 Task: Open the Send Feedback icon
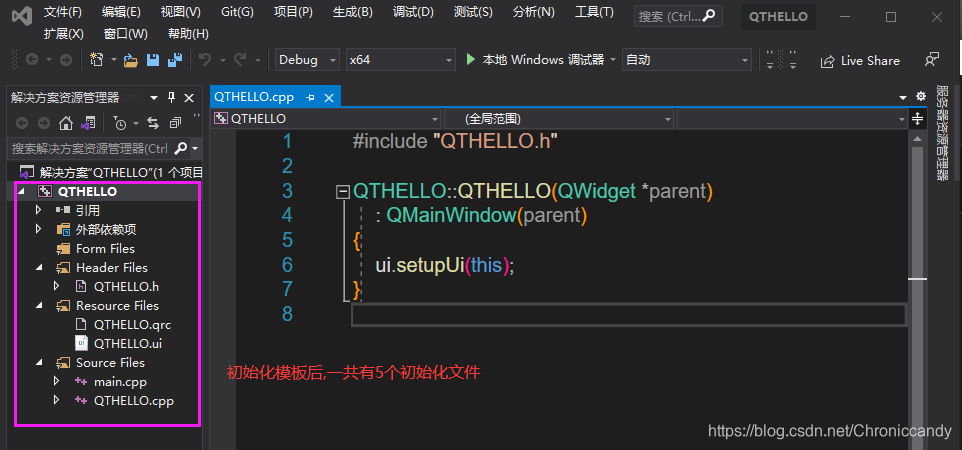(x=931, y=60)
